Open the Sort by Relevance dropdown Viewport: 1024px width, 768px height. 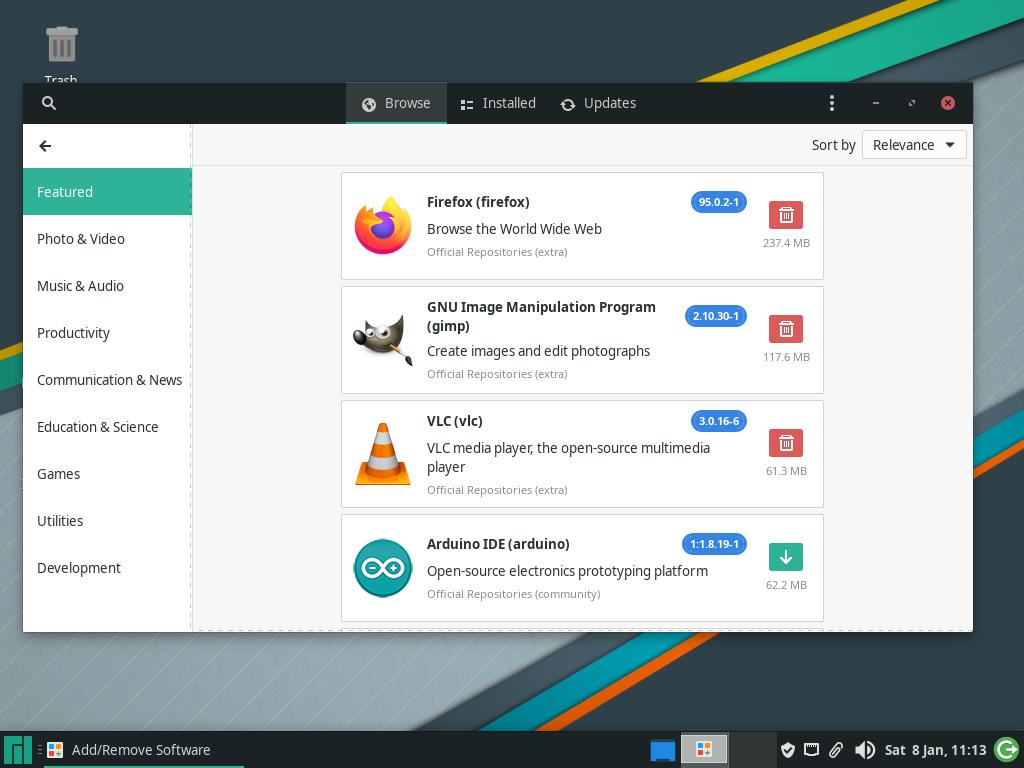point(914,145)
